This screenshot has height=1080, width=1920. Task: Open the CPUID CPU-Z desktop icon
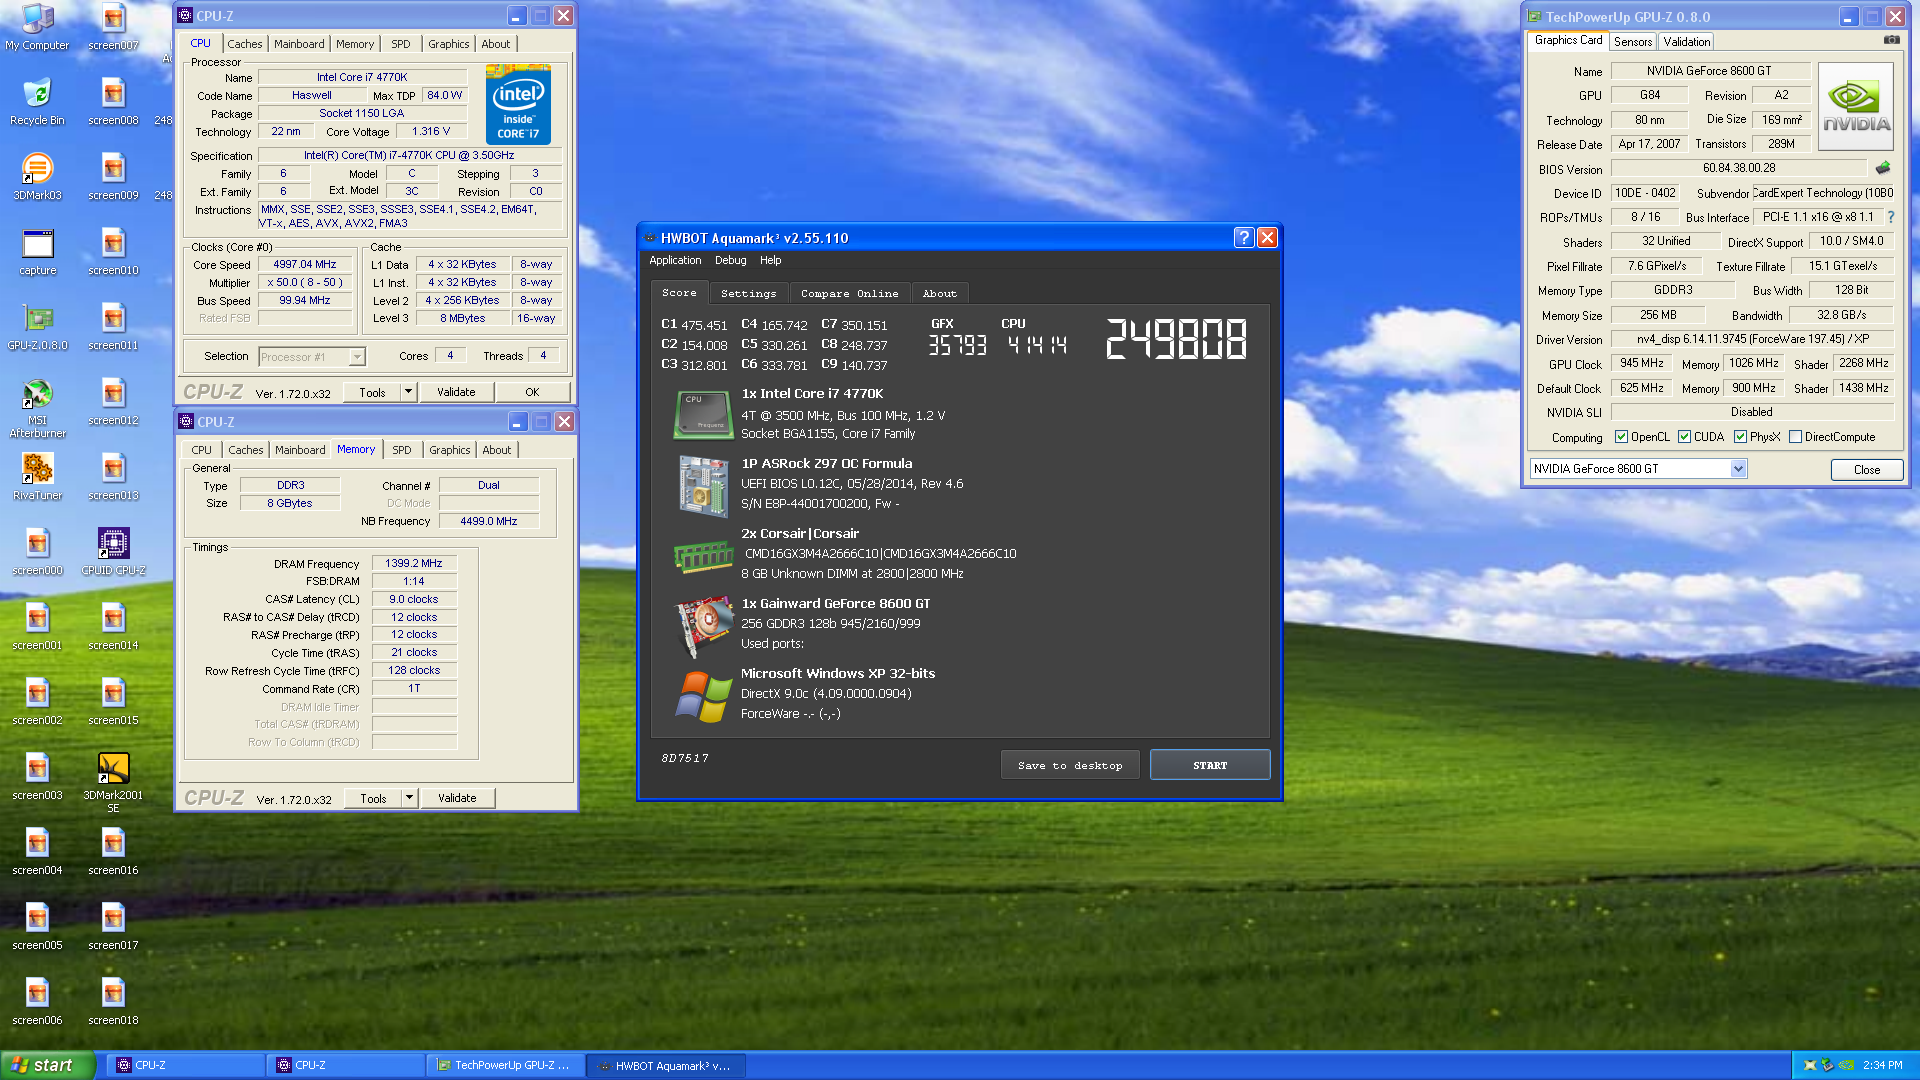point(113,552)
